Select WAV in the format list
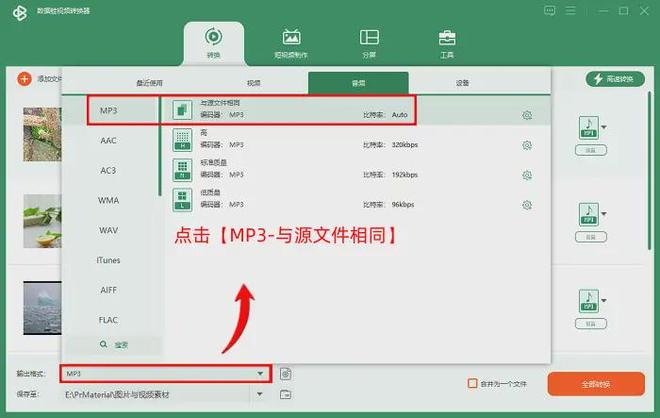Viewport: 660px width, 418px height. [x=108, y=230]
